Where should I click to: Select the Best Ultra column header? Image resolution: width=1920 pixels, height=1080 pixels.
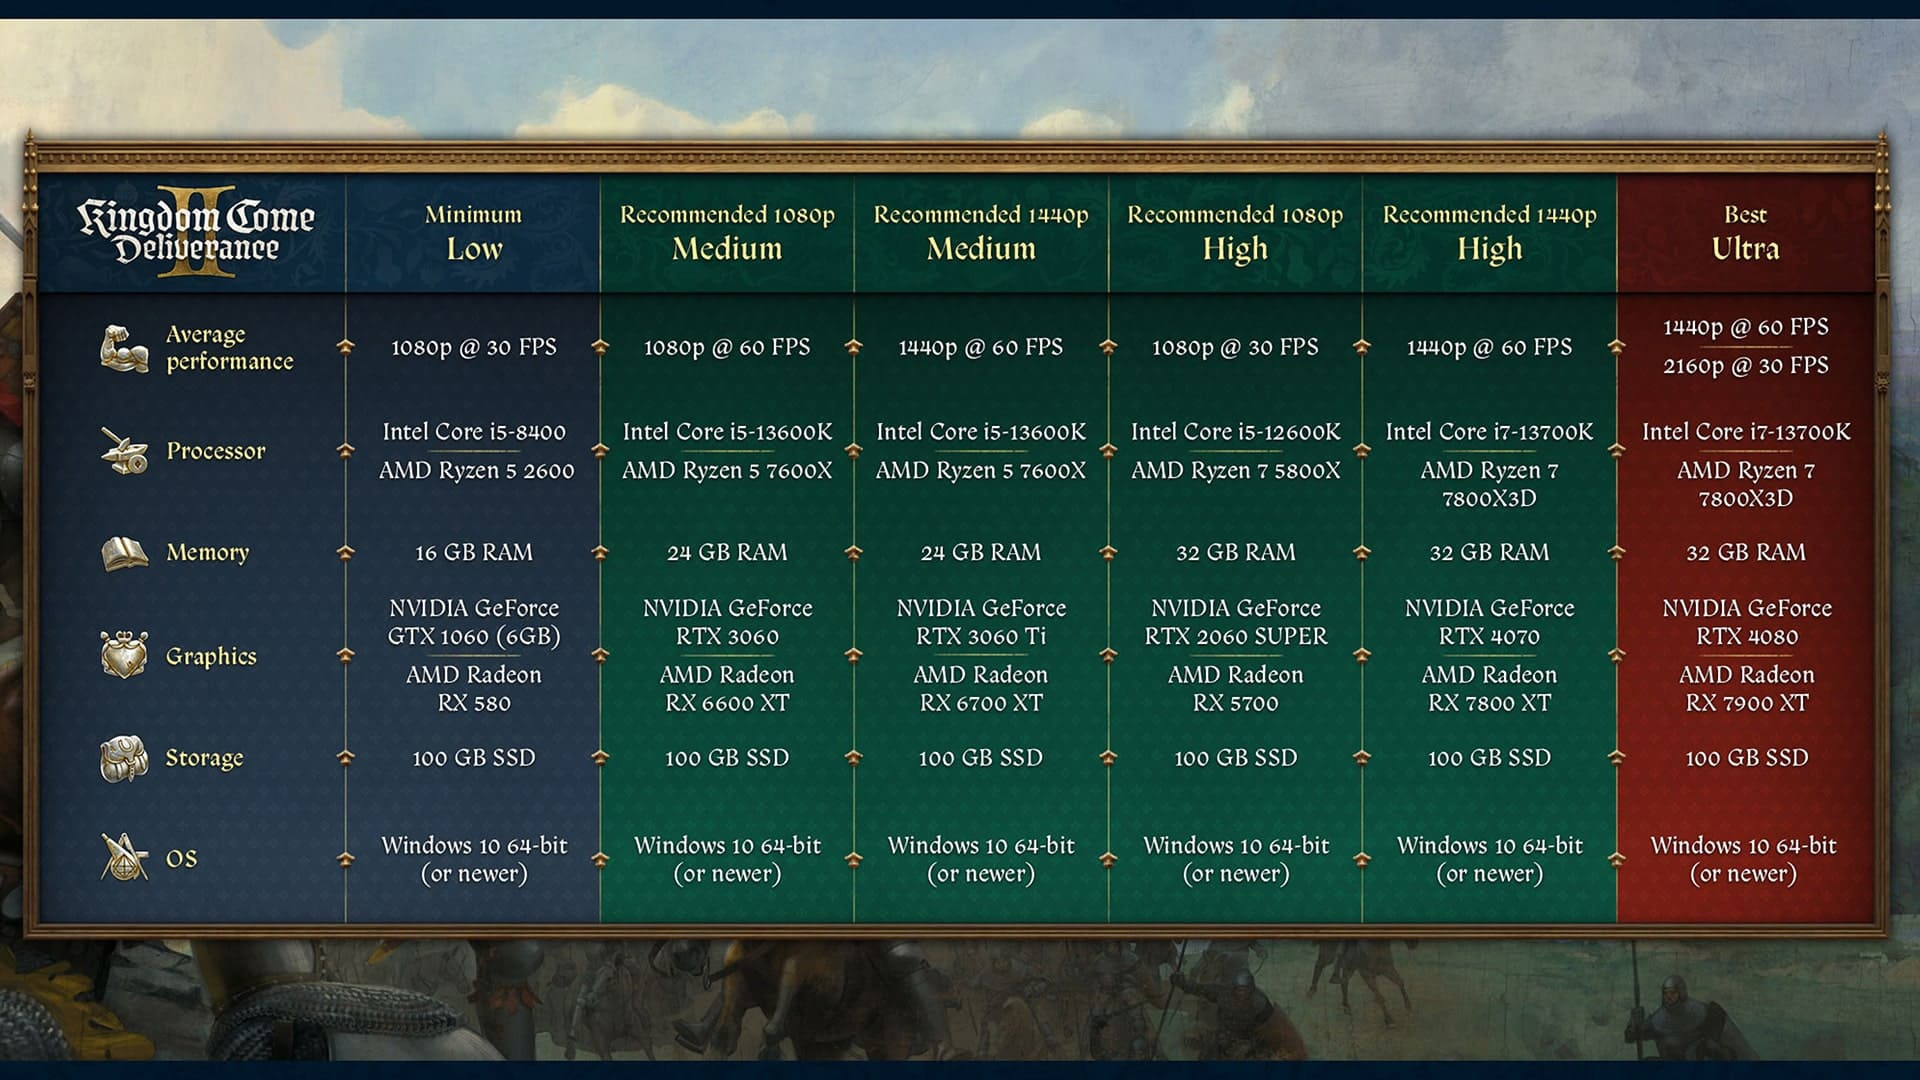[1745, 232]
